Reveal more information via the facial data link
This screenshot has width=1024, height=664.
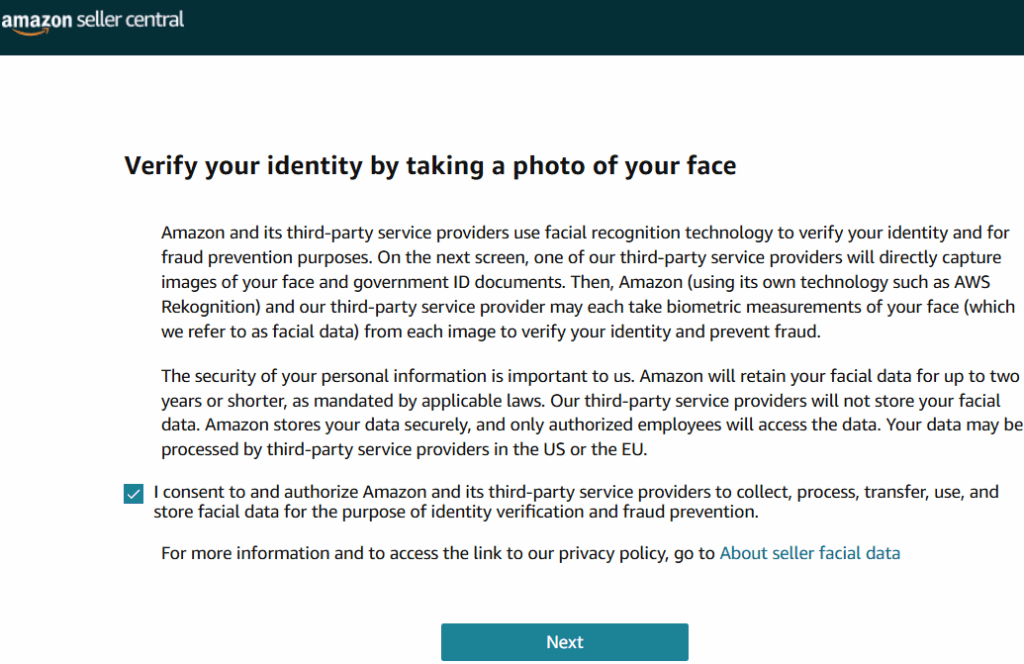(809, 552)
